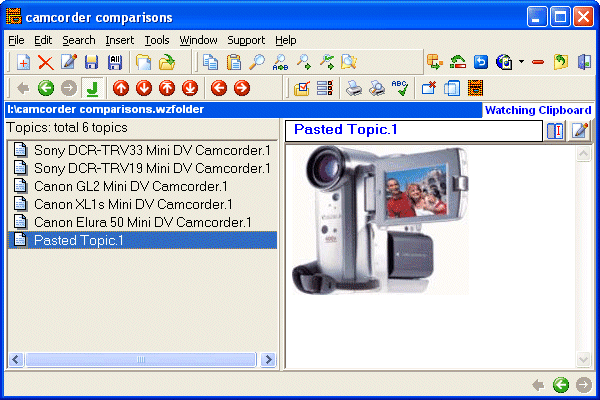
Task: Open the dropdown arrow beside globe icon
Action: [x=521, y=62]
